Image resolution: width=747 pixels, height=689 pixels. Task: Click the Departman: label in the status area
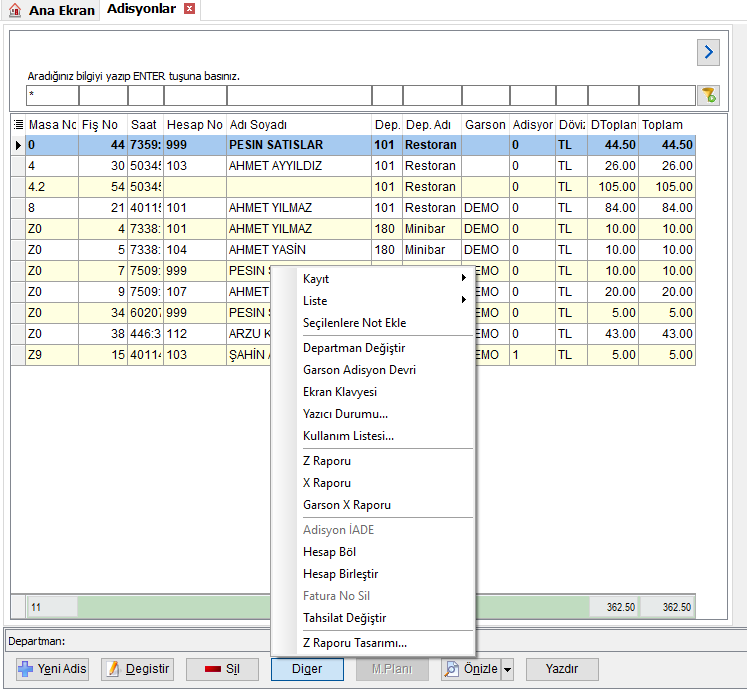pos(37,641)
